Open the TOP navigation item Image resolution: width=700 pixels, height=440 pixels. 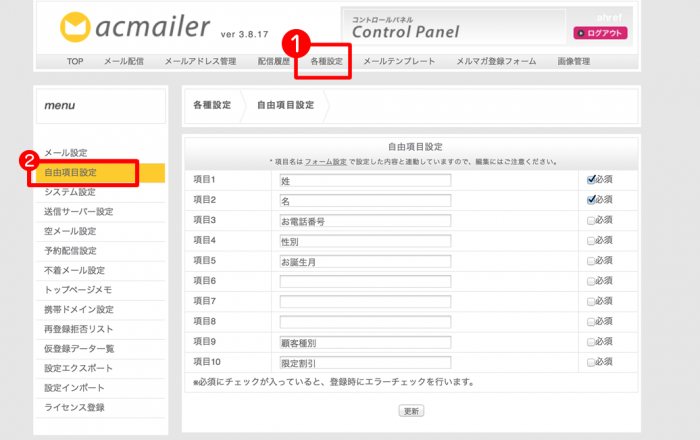pos(75,61)
